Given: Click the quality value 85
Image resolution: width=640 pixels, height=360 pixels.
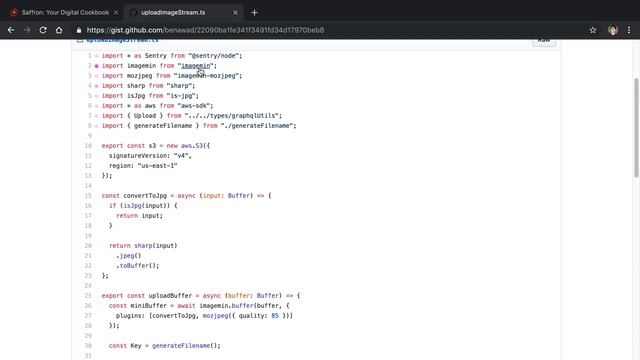Looking at the screenshot, I should [275, 316].
